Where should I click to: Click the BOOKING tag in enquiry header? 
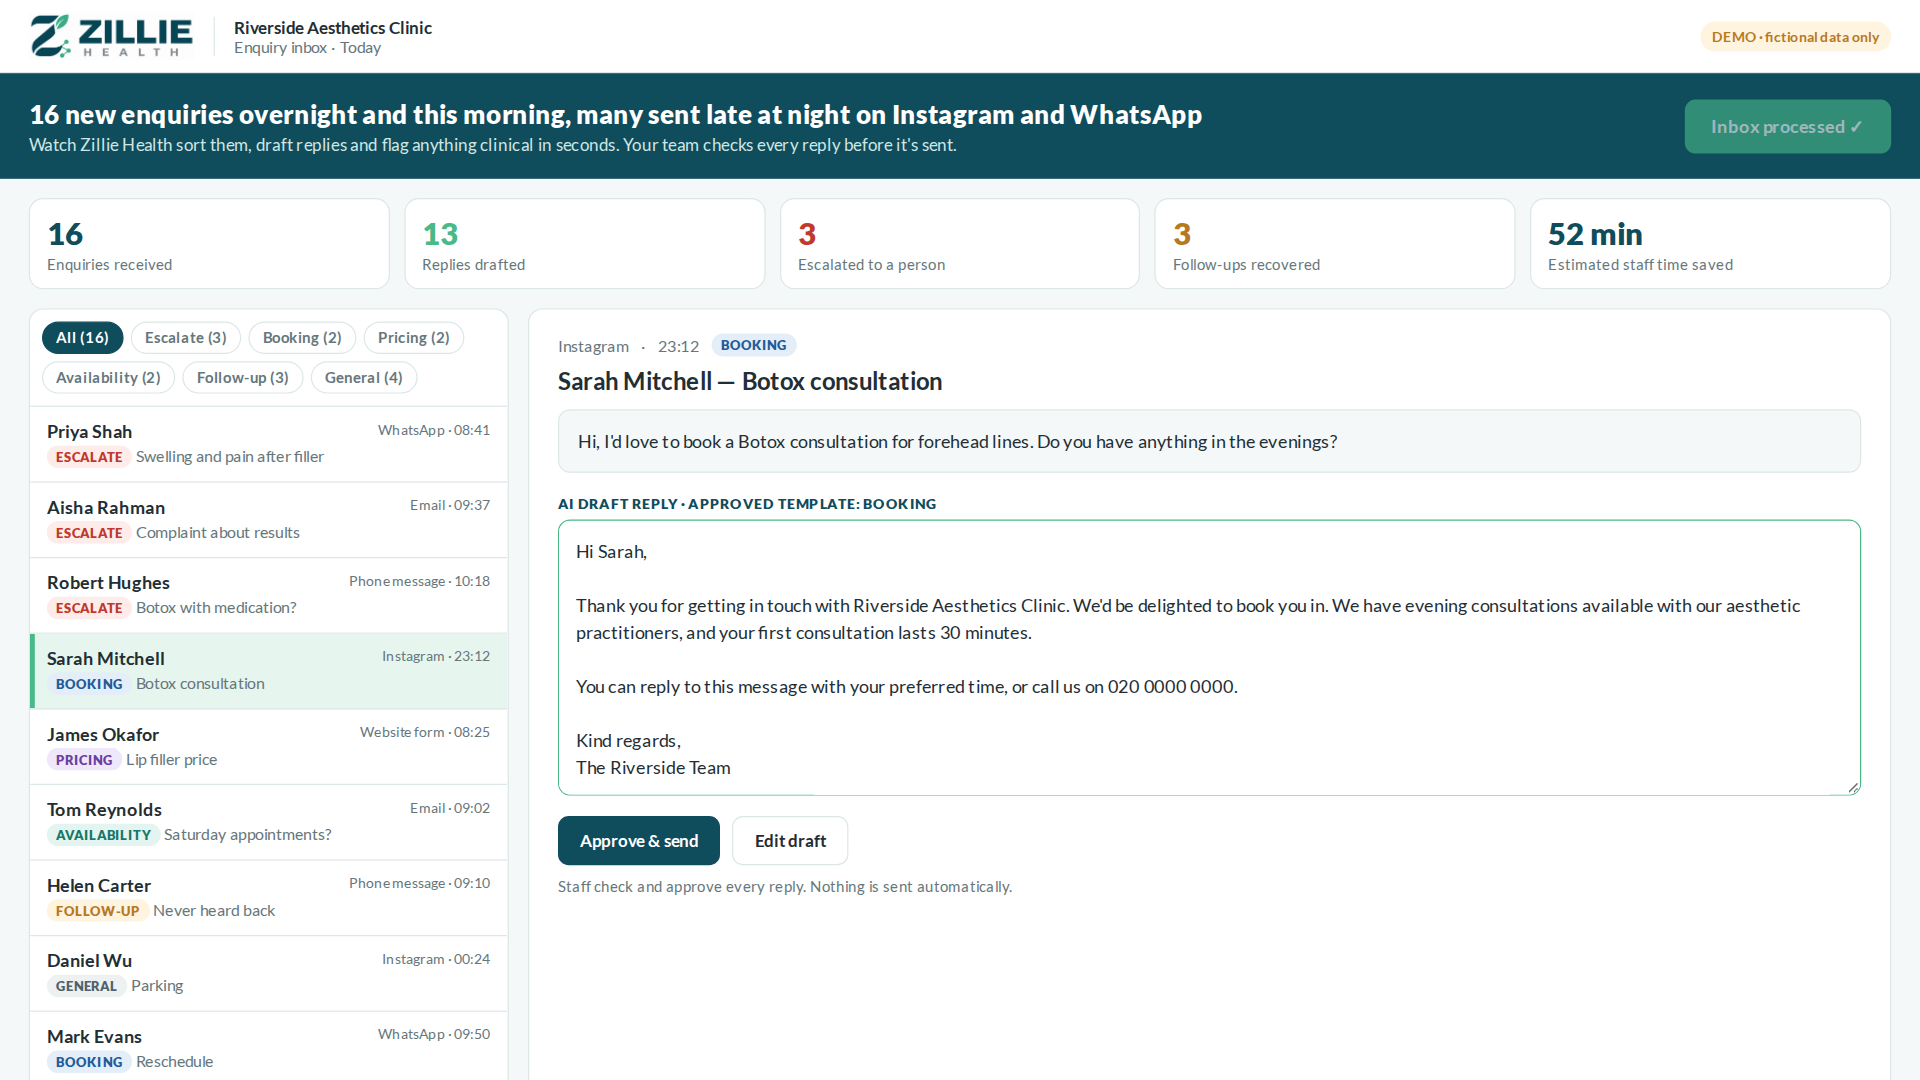(x=754, y=345)
